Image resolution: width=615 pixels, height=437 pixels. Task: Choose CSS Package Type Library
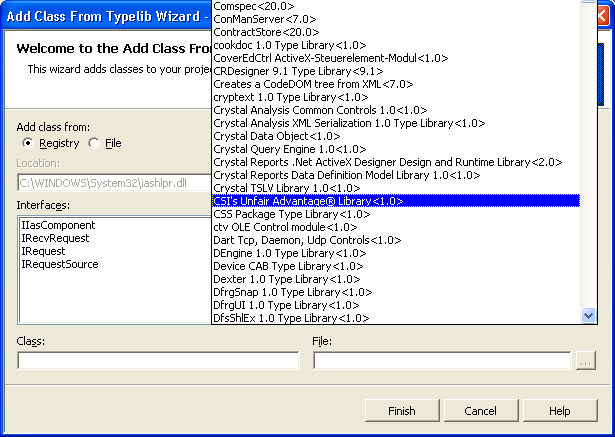point(396,214)
